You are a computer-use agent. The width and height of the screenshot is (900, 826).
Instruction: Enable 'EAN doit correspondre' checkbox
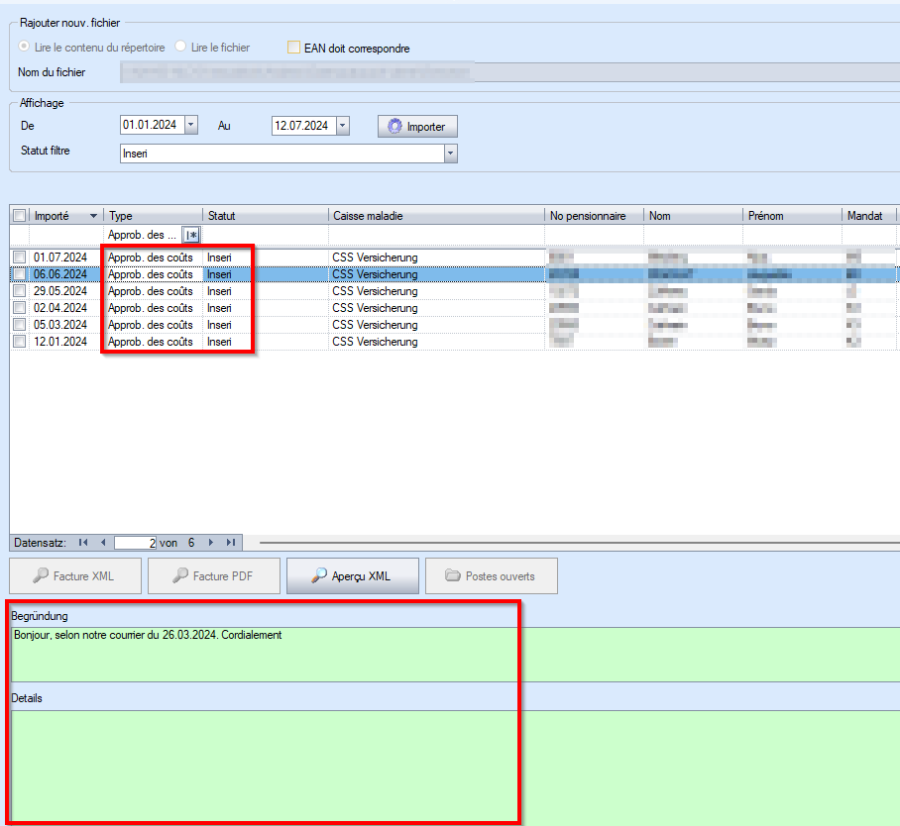[x=293, y=47]
